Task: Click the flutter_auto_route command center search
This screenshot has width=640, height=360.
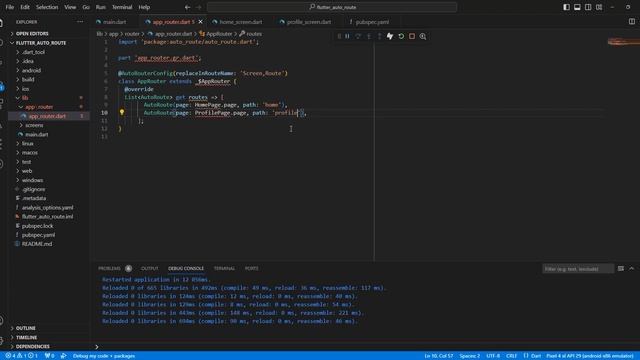Action: tap(332, 7)
